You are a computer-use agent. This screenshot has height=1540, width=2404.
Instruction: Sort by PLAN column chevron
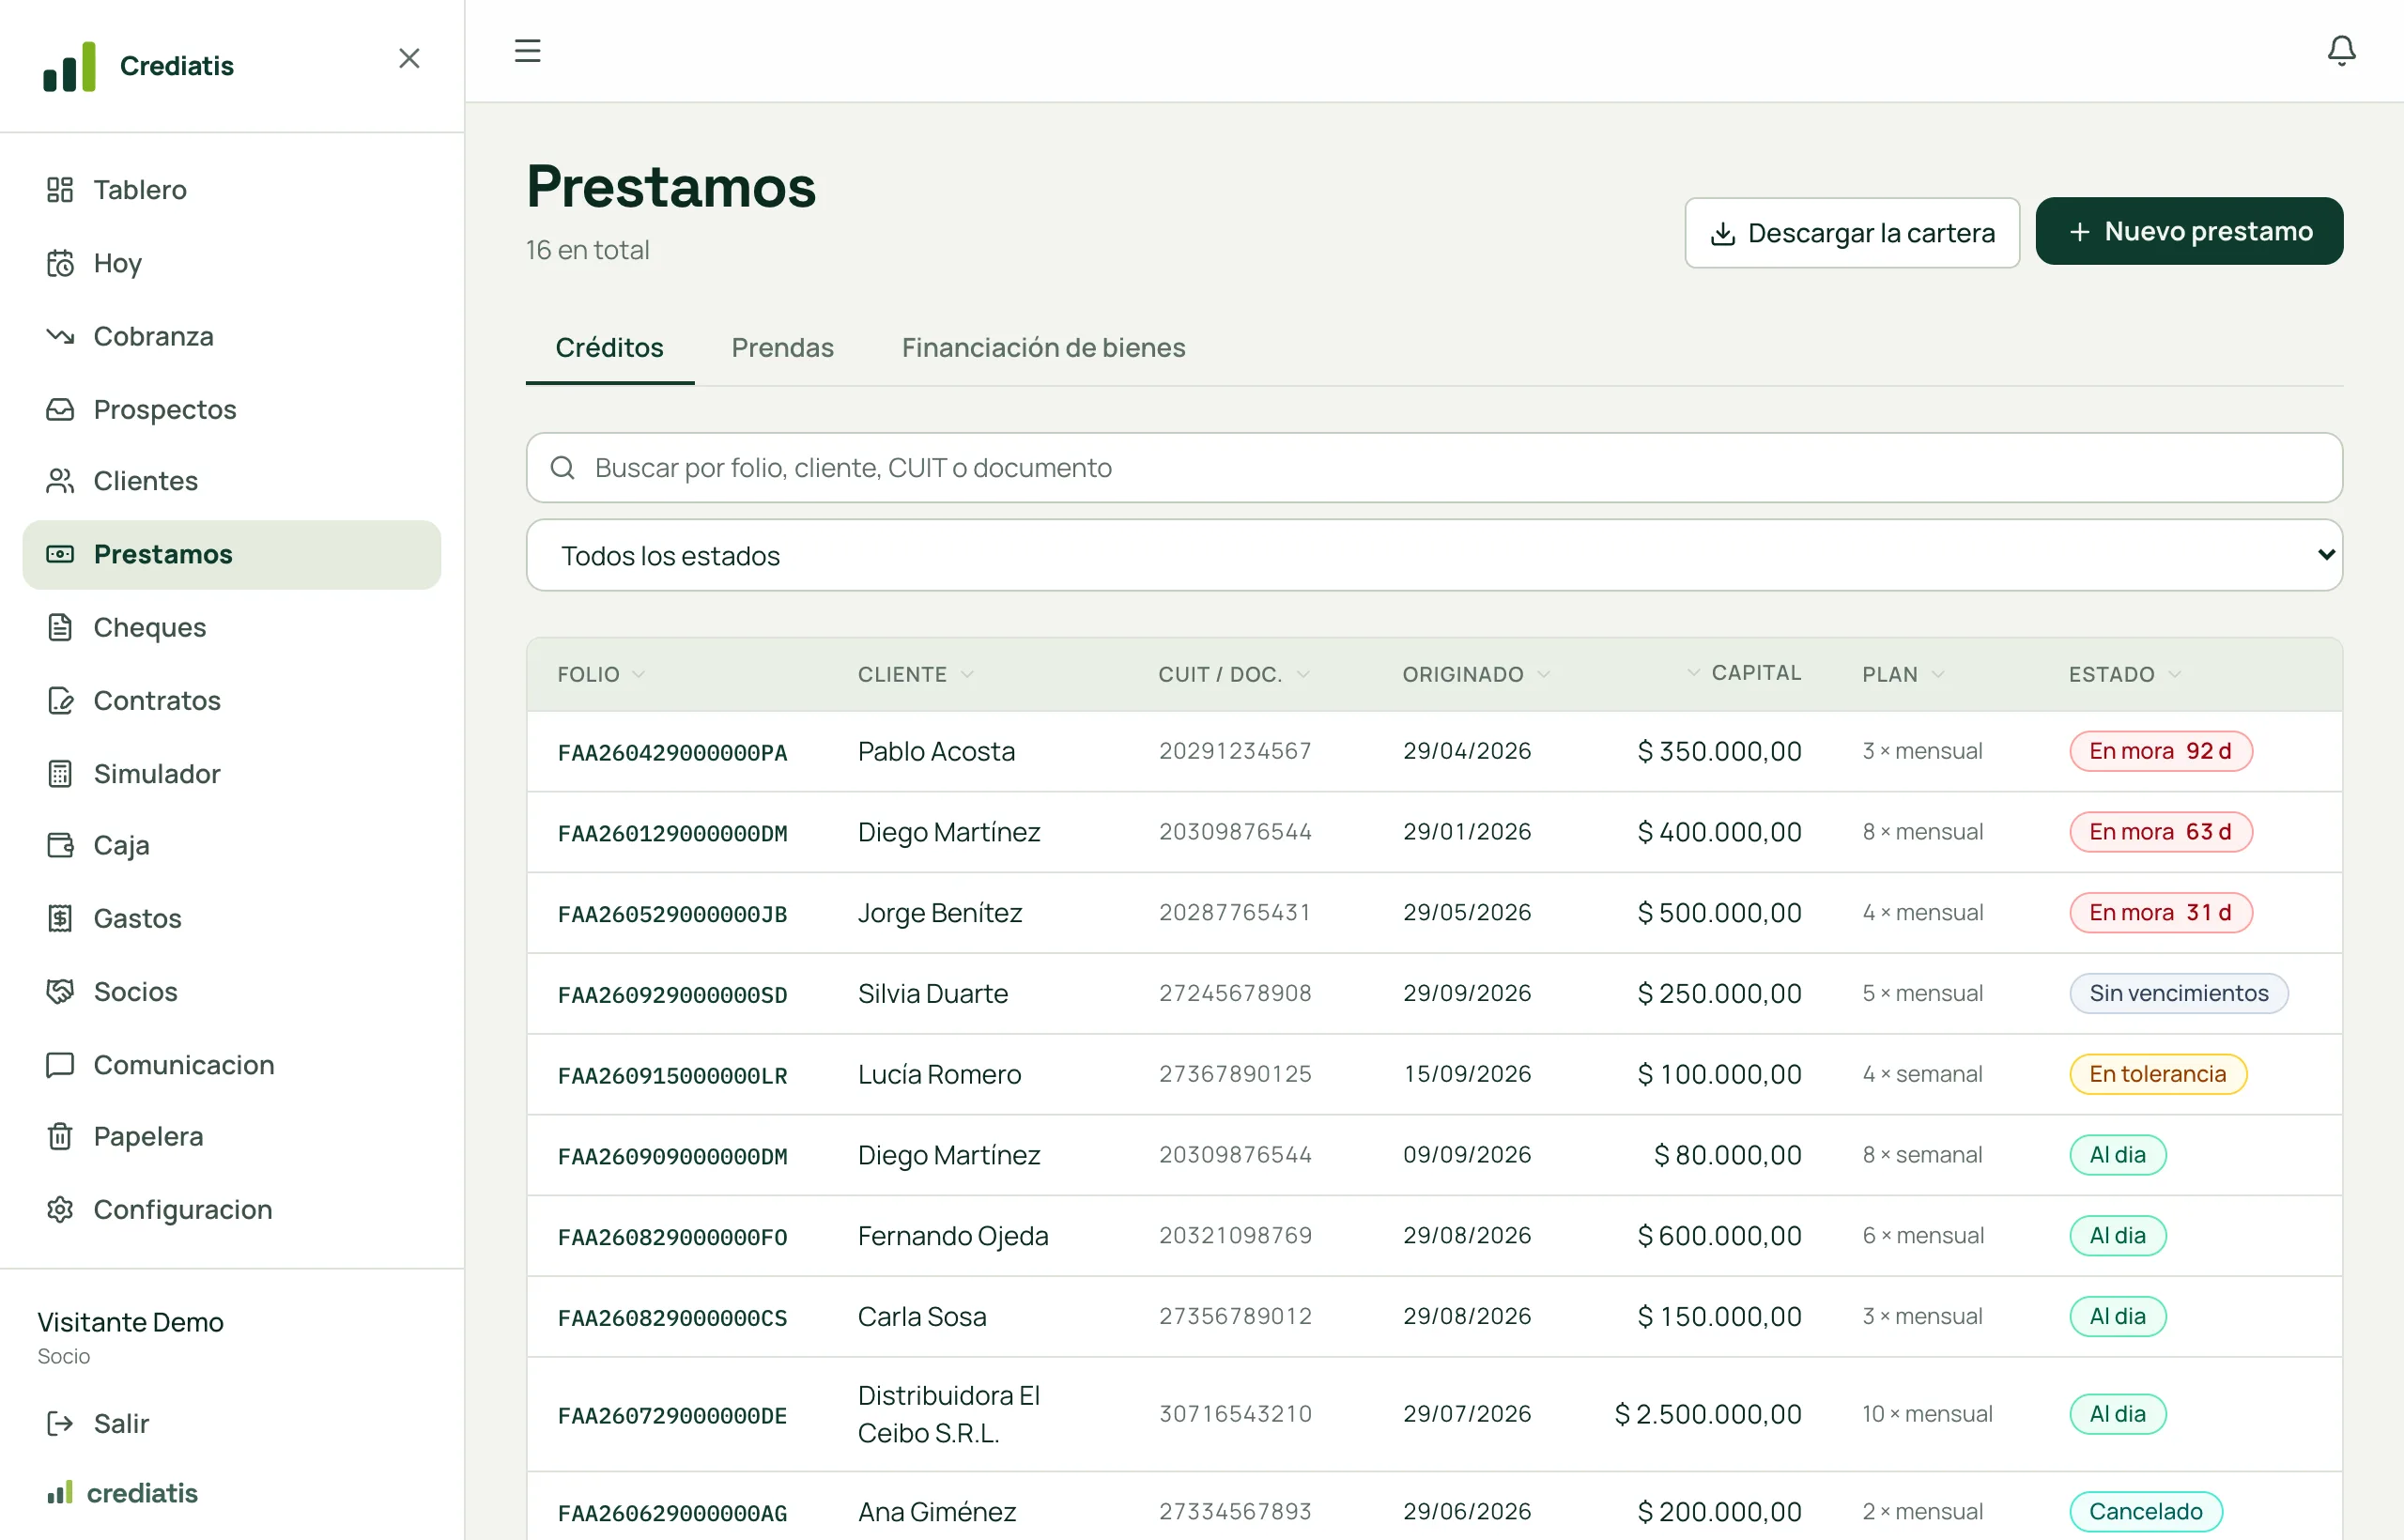[1937, 674]
